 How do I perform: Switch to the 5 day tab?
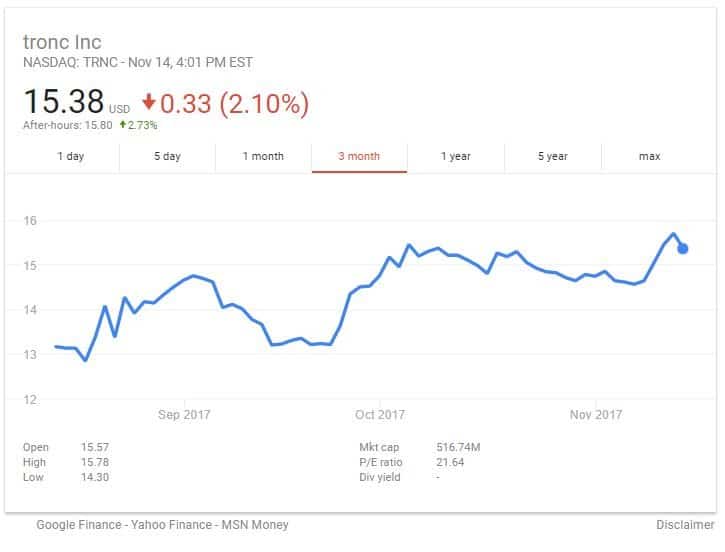click(167, 156)
